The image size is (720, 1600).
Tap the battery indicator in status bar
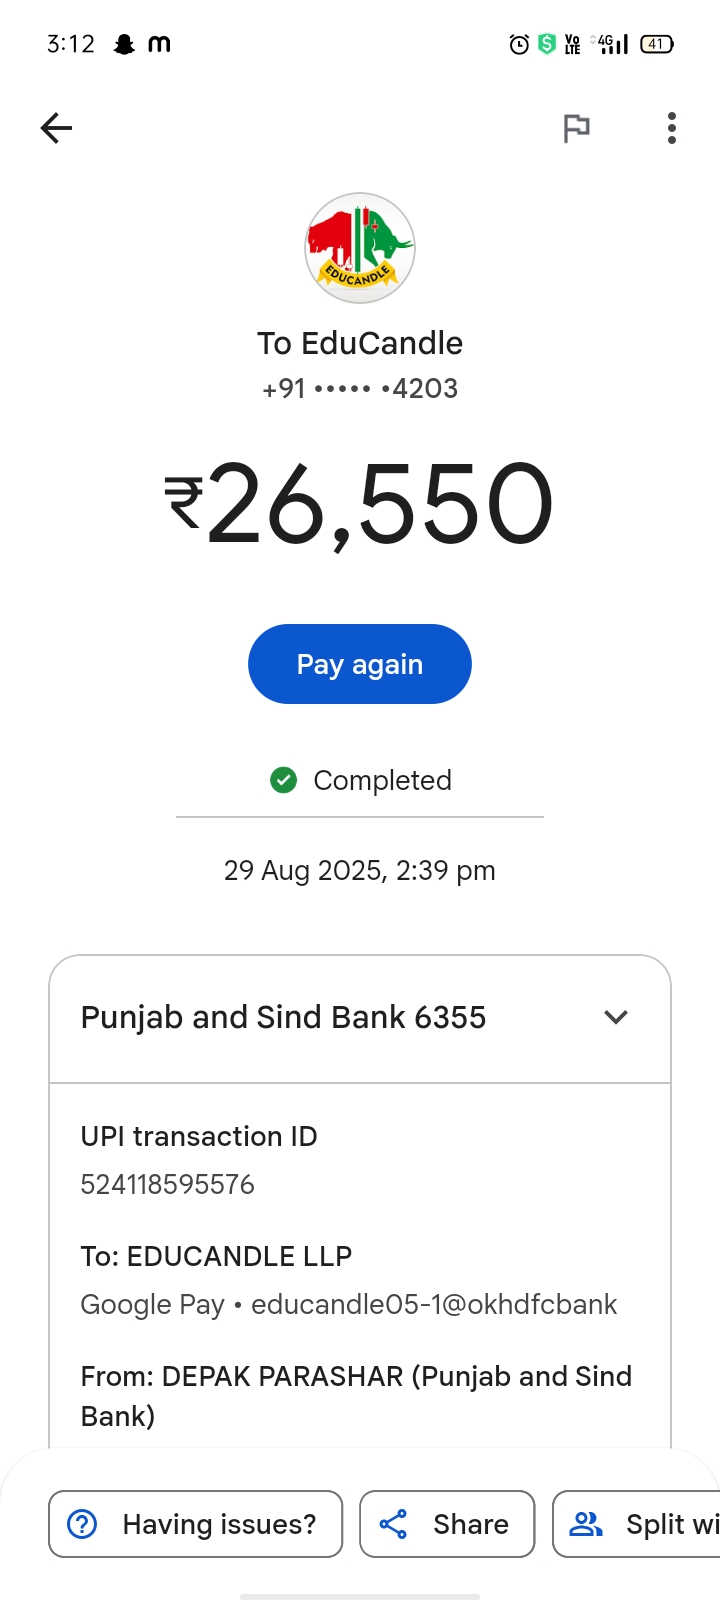[657, 44]
